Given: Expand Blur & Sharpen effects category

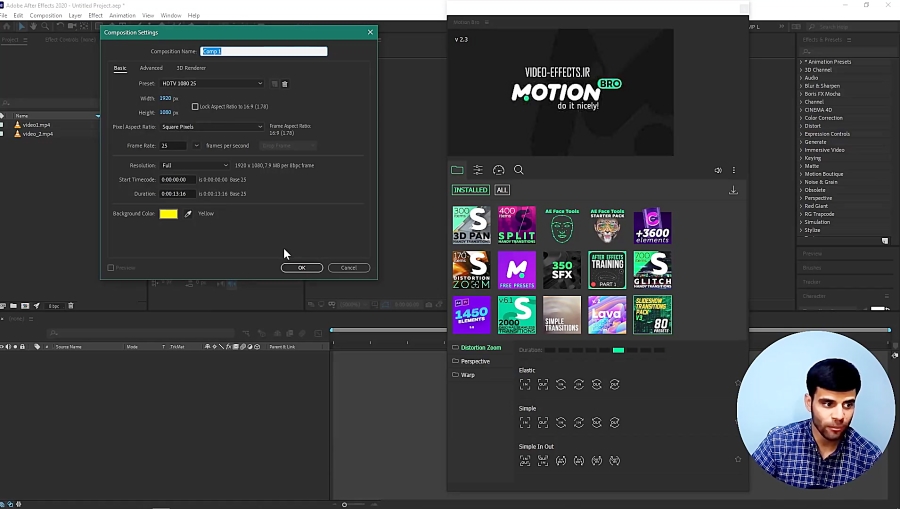Looking at the screenshot, I should (801, 86).
